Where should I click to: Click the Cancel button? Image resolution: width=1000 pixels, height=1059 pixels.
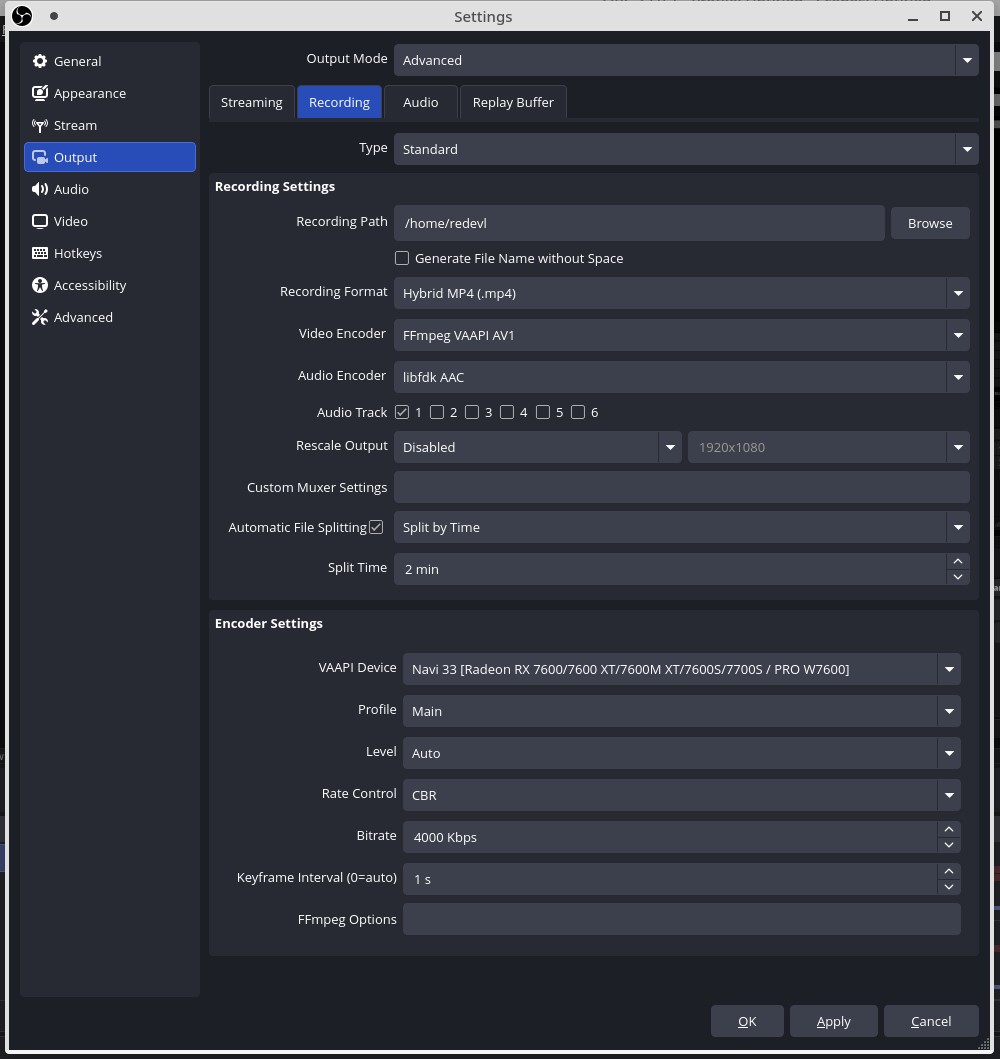click(931, 1021)
